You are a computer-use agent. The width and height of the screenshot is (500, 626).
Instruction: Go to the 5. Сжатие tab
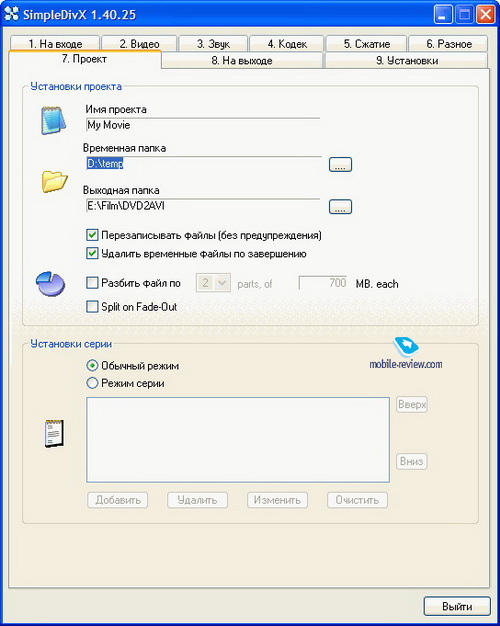click(x=367, y=44)
